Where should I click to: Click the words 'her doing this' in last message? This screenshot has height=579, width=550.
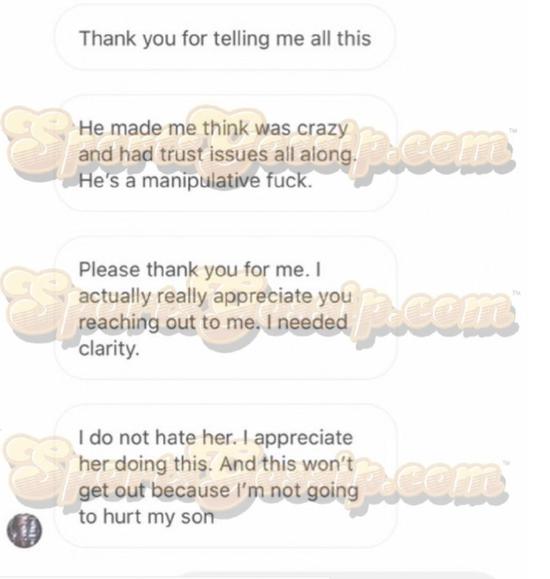coord(146,464)
